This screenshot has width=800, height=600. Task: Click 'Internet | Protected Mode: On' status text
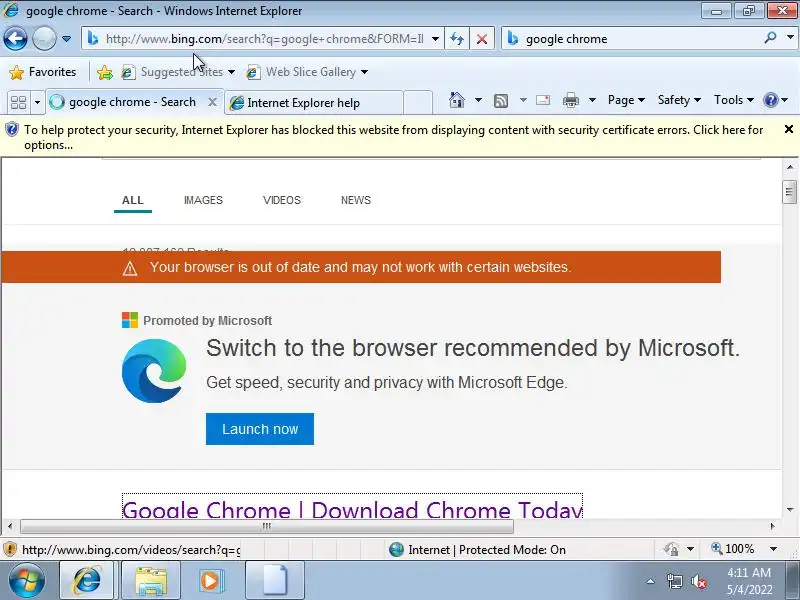coord(487,549)
